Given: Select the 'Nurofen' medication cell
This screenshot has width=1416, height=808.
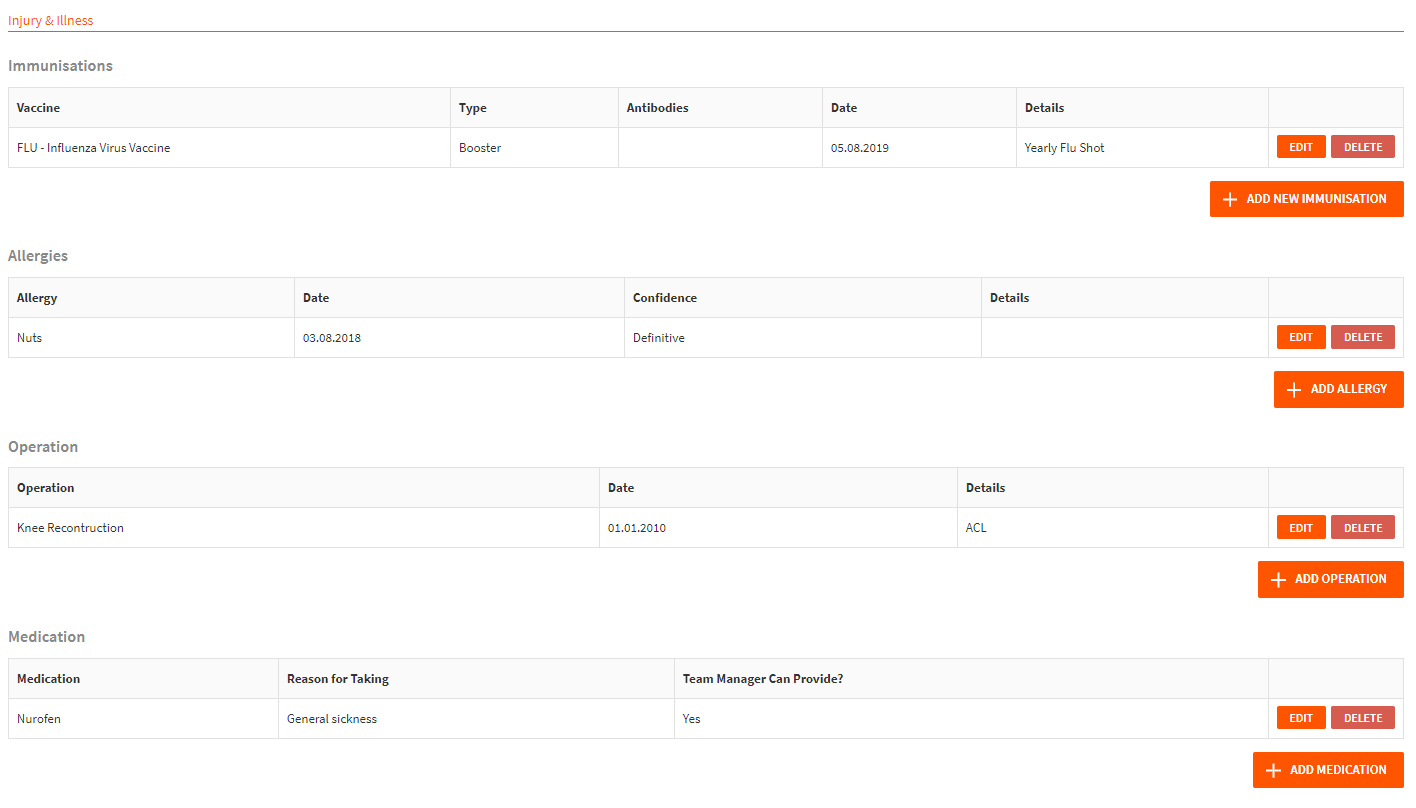Looking at the screenshot, I should pyautogui.click(x=144, y=719).
